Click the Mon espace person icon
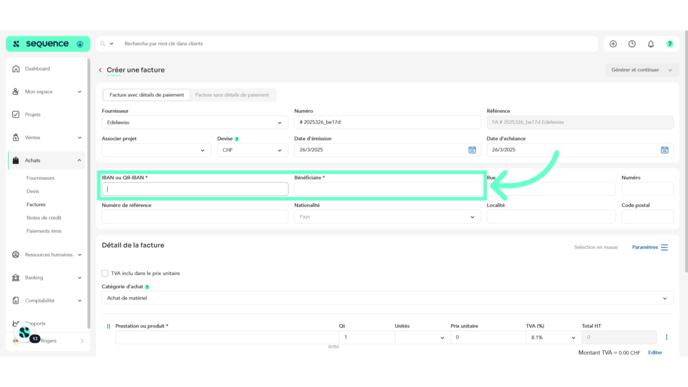688x387 pixels. pos(16,92)
